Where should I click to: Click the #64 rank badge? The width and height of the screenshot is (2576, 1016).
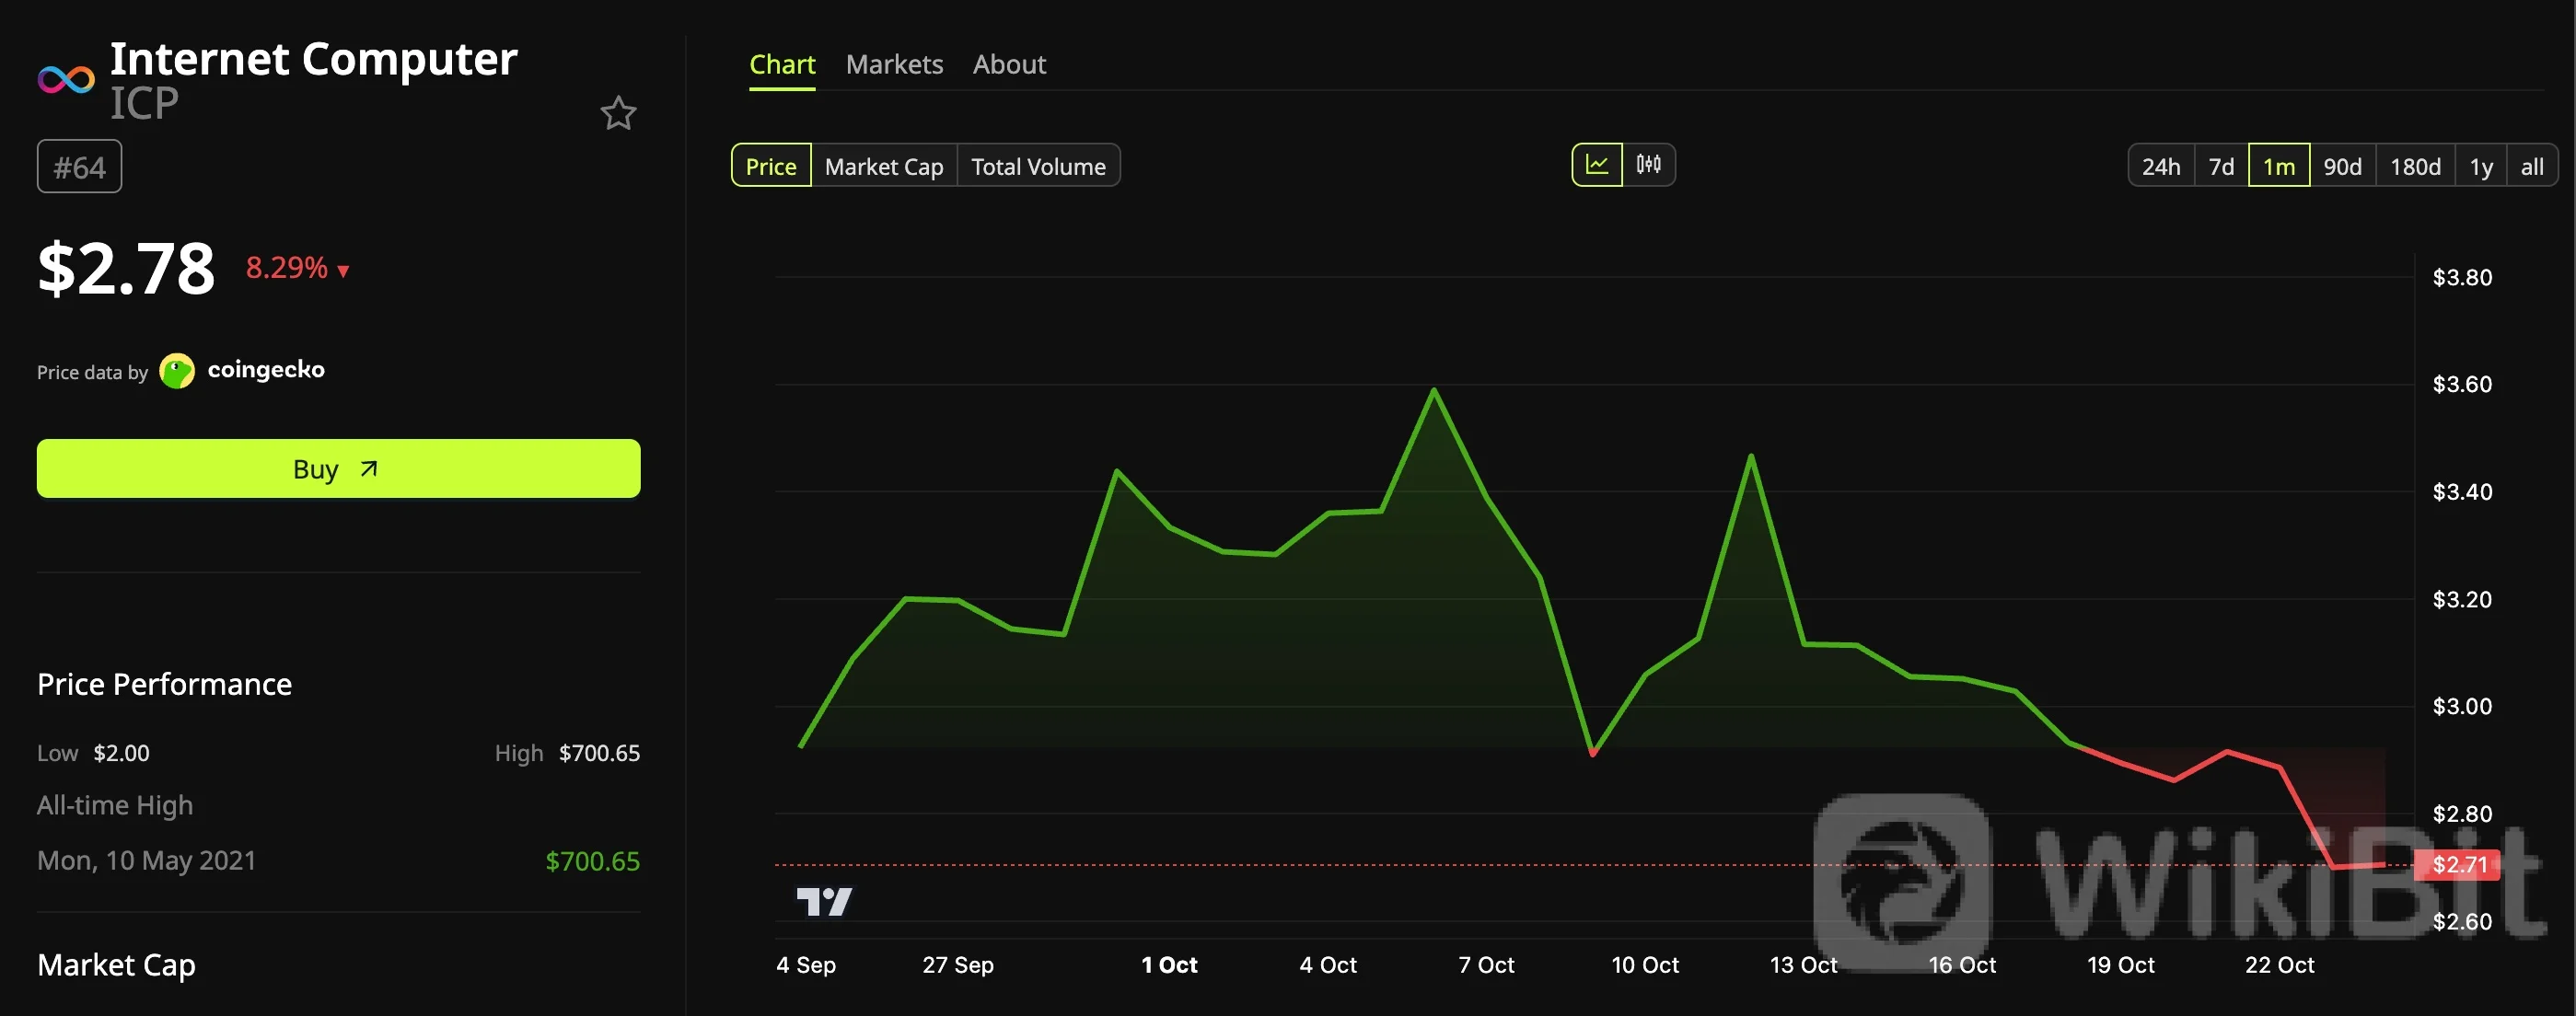tap(79, 167)
